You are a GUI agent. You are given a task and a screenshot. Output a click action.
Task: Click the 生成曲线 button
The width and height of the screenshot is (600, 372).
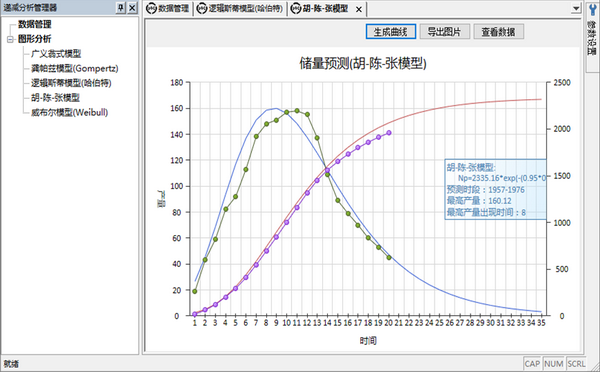[x=391, y=32]
